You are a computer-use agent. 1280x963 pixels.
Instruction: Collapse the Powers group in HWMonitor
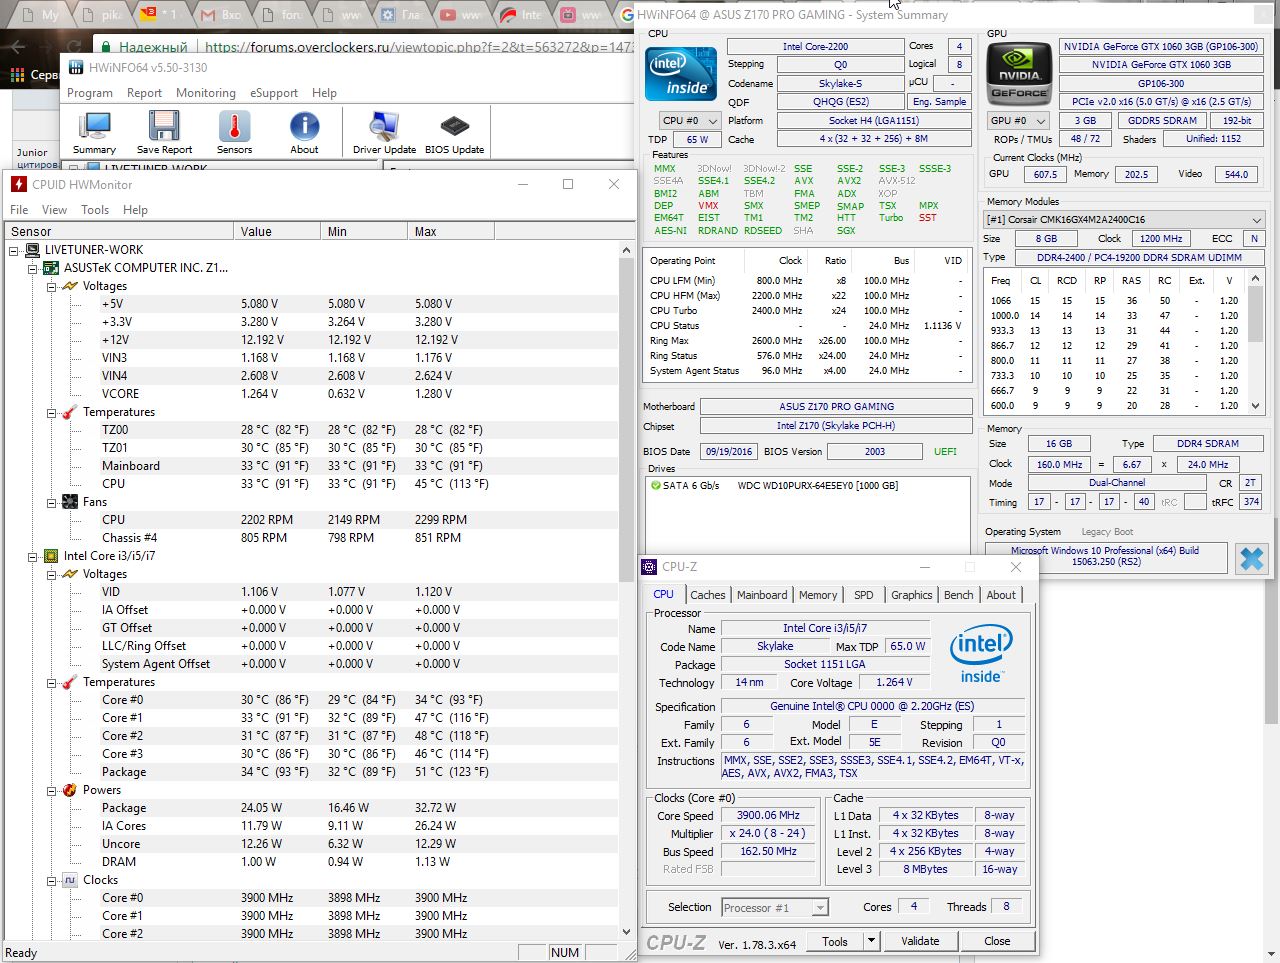click(x=50, y=790)
